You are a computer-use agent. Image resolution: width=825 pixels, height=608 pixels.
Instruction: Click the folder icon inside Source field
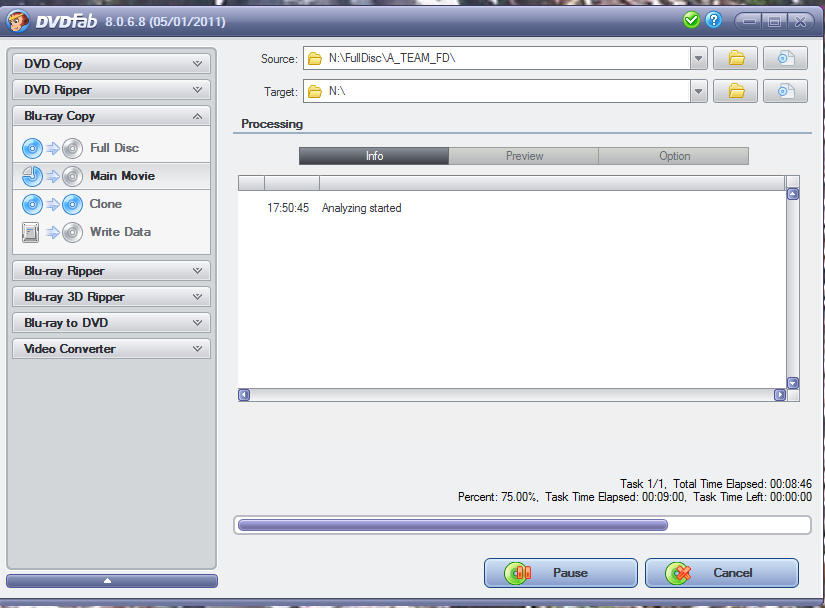pyautogui.click(x=315, y=58)
